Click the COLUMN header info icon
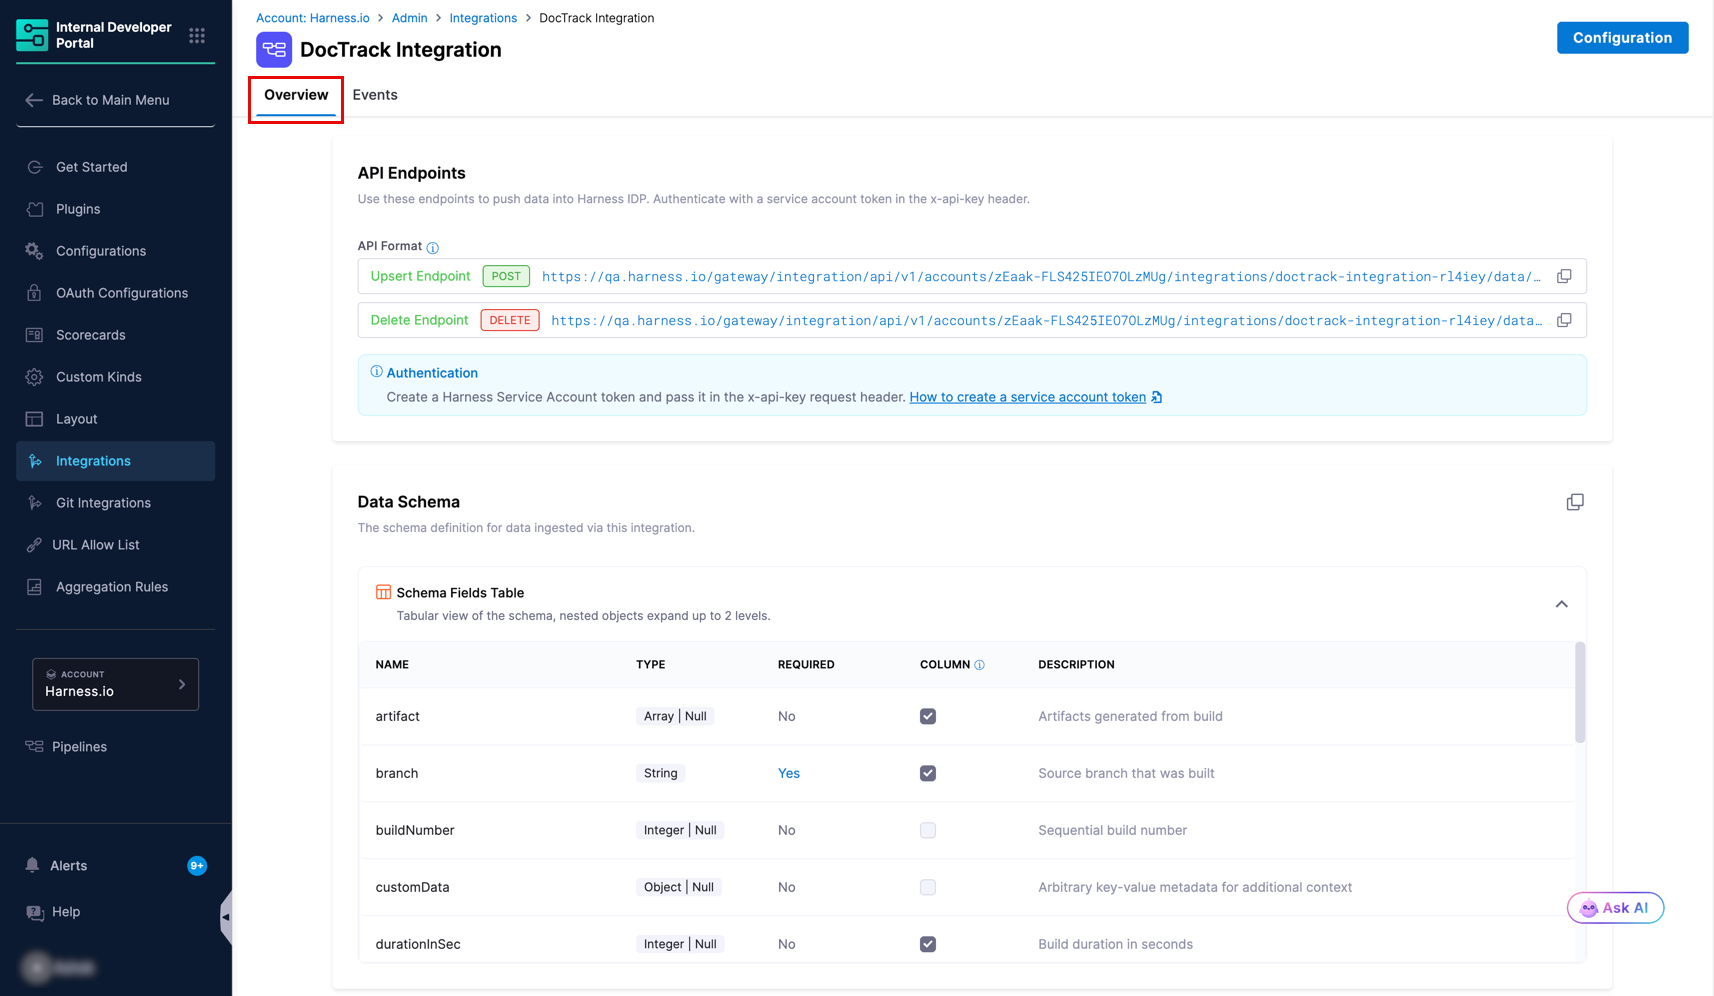Image resolution: width=1714 pixels, height=996 pixels. [x=980, y=665]
